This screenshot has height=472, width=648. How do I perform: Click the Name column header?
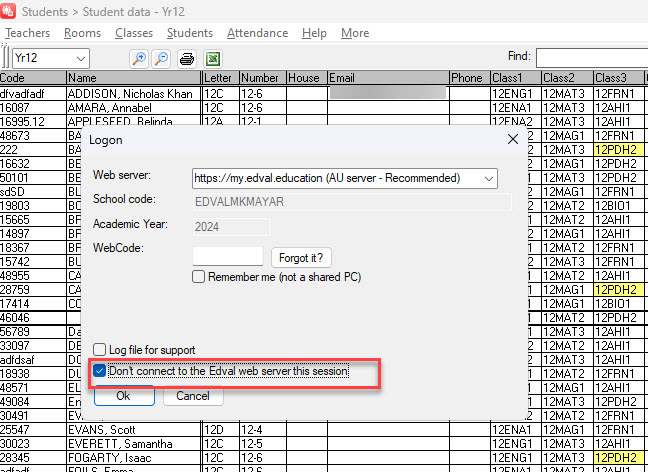(x=133, y=78)
